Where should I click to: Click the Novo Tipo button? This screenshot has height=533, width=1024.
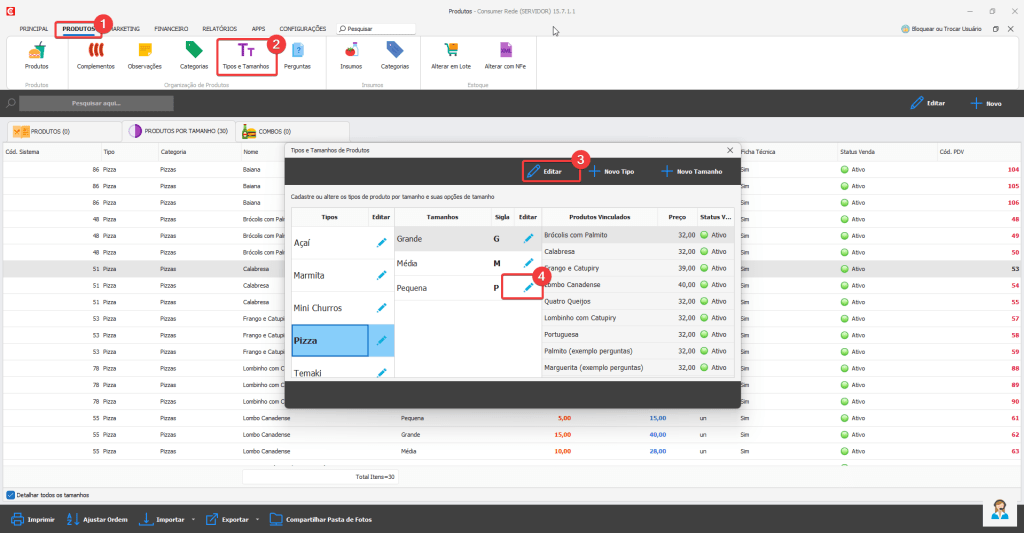[x=610, y=172]
